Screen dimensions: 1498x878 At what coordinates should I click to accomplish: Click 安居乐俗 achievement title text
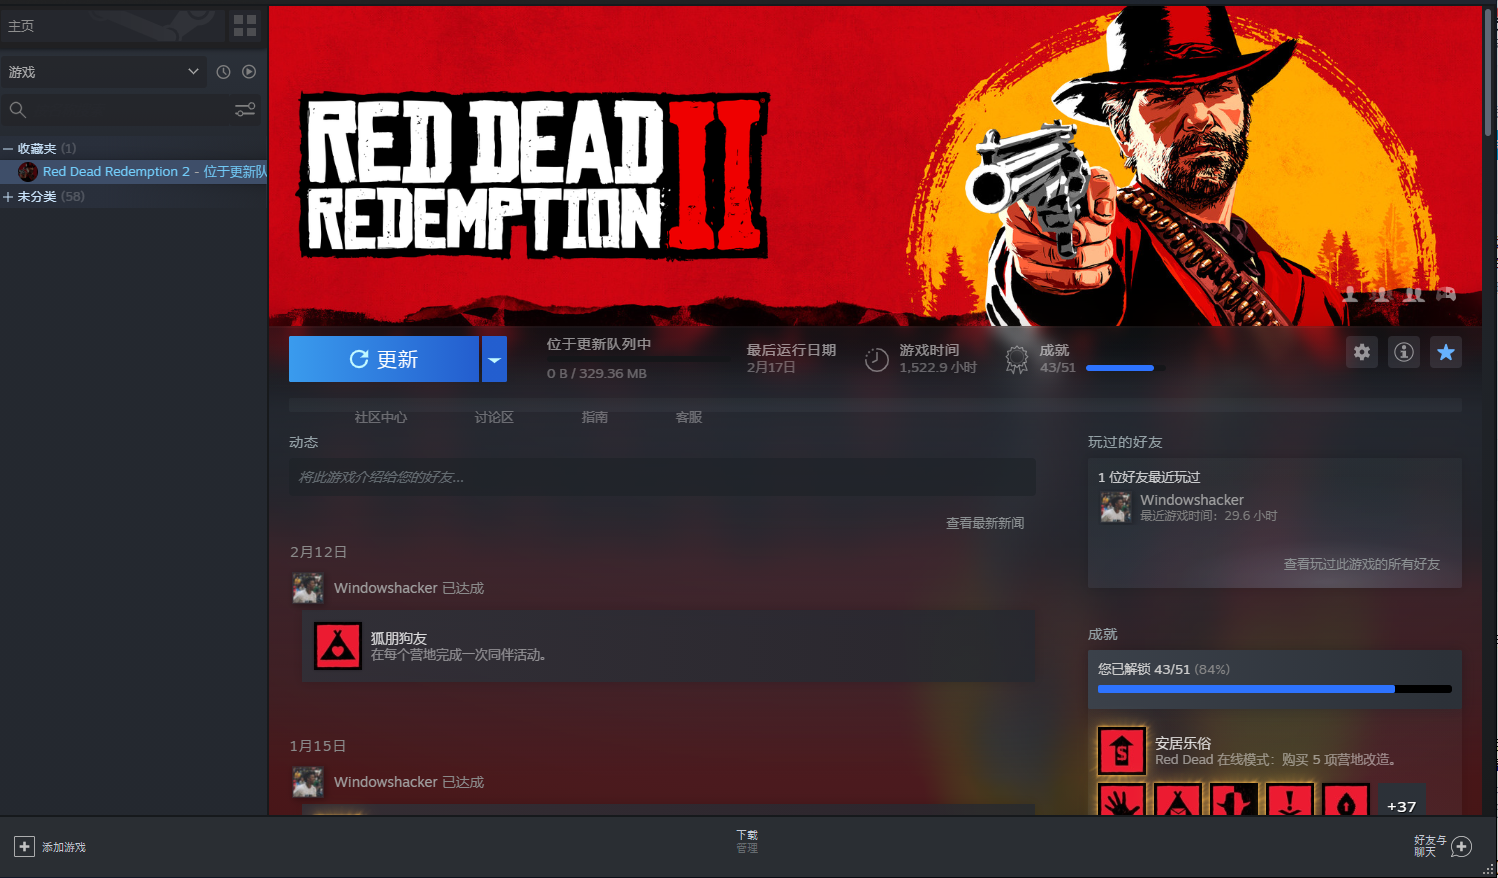pyautogui.click(x=1183, y=743)
